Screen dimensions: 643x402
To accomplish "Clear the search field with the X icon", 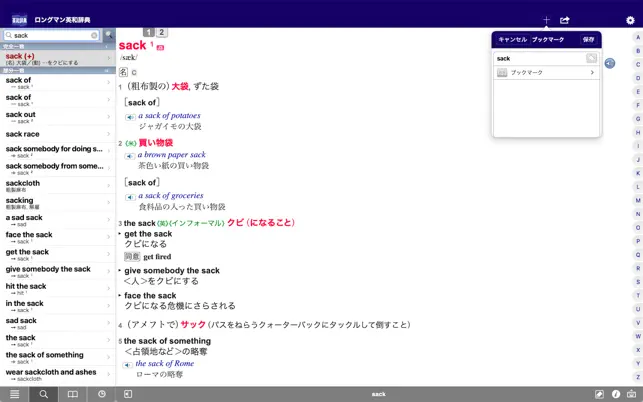I will pyautogui.click(x=94, y=36).
